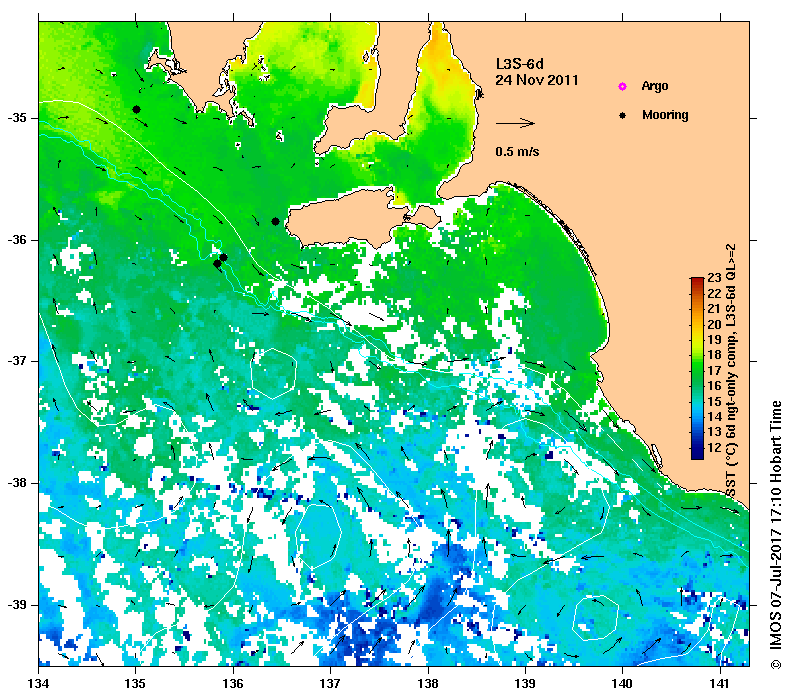Screen dimensions: 791x700
Task: Click latitude axis label -36
Action: pyautogui.click(x=17, y=240)
